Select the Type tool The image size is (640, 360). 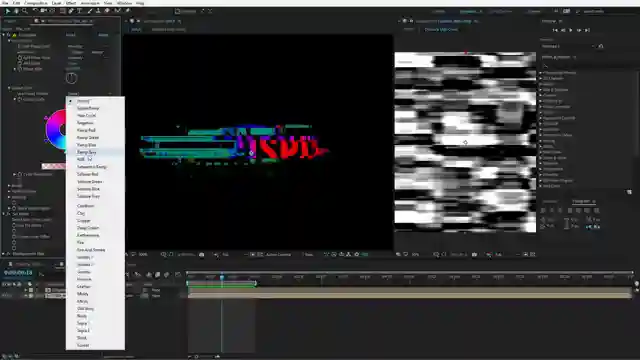point(80,11)
